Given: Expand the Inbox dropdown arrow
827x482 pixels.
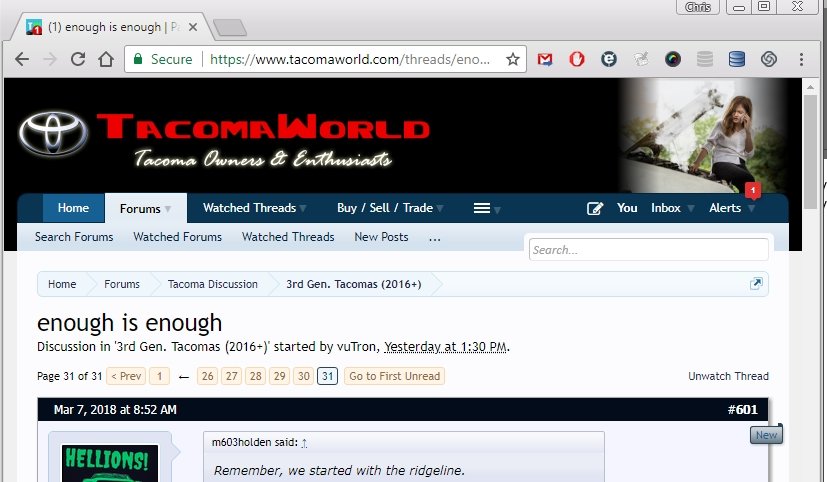Looking at the screenshot, I should point(690,209).
